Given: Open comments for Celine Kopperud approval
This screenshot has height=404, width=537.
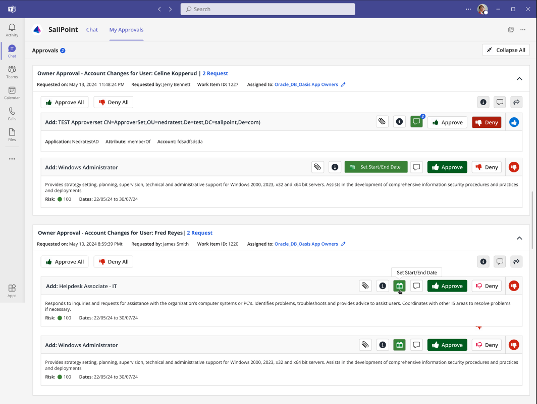Looking at the screenshot, I should (500, 102).
